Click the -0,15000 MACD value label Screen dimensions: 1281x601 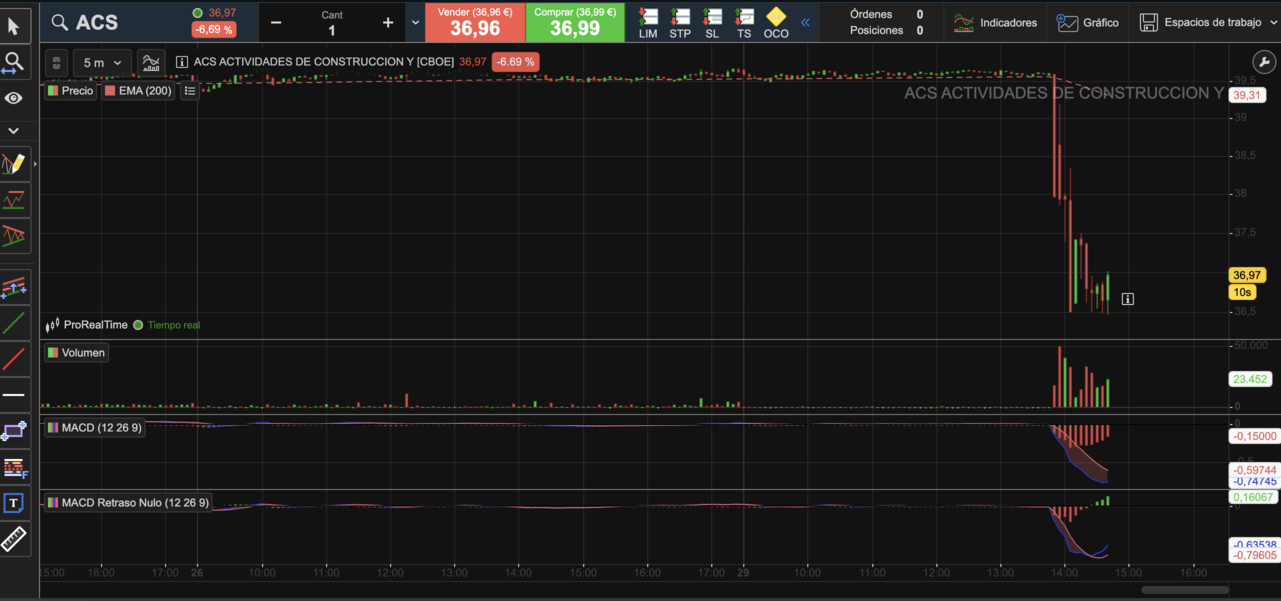(x=1254, y=436)
